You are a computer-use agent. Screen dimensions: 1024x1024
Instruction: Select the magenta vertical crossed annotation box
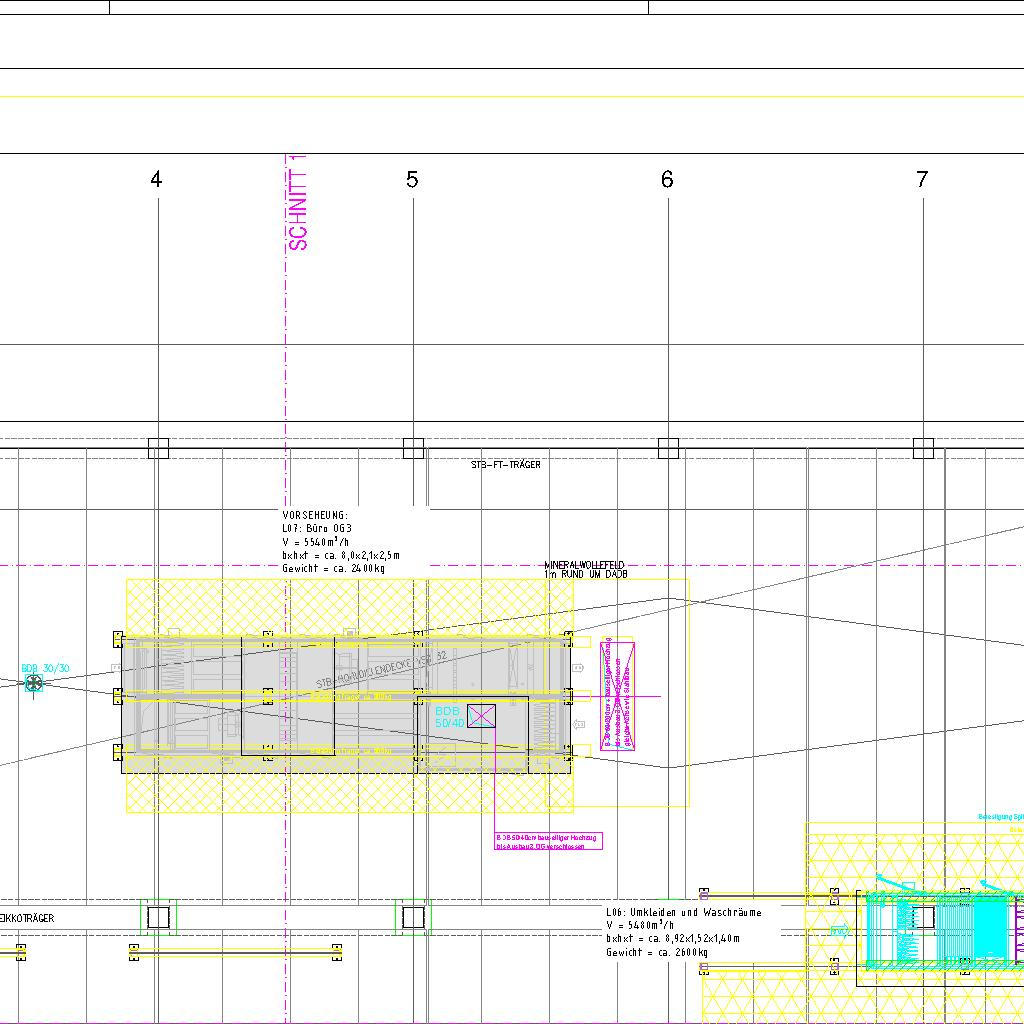[617, 695]
